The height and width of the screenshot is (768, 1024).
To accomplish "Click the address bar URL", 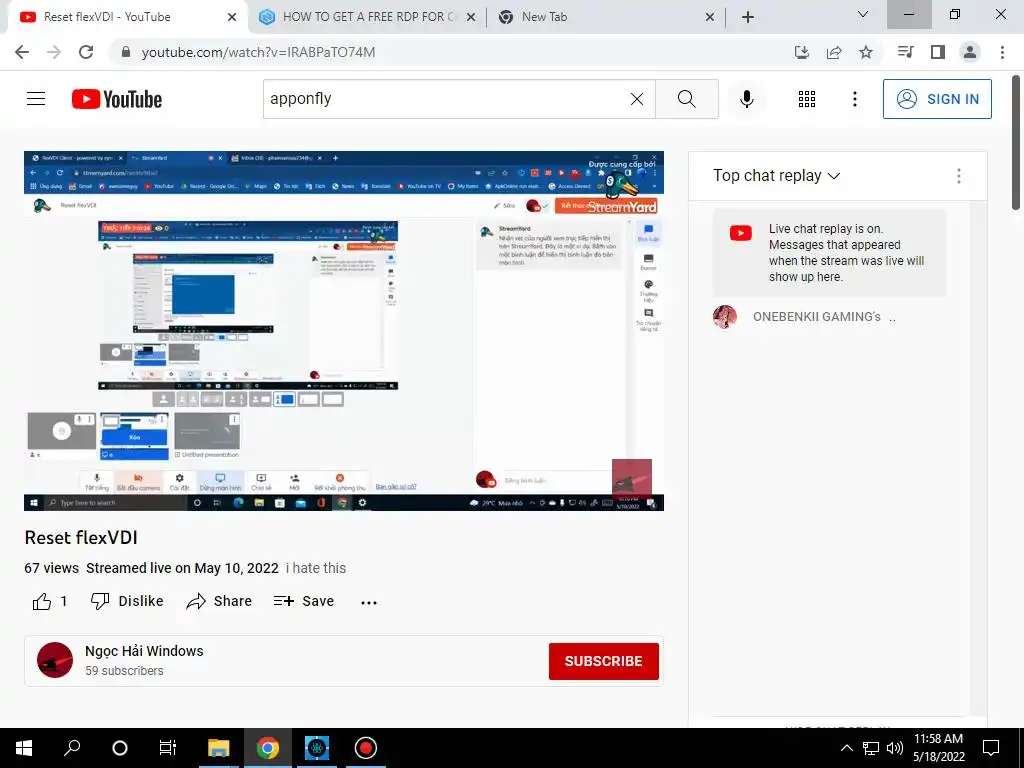I will pyautogui.click(x=258, y=52).
